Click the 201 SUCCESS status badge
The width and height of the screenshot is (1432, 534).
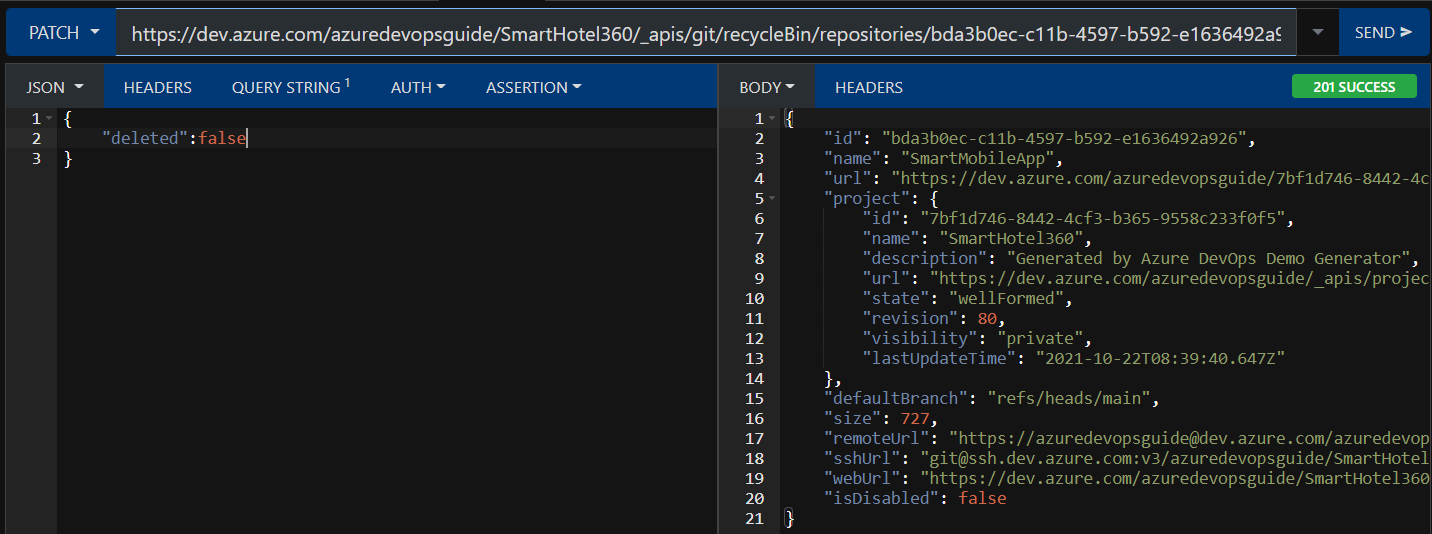pos(1354,87)
